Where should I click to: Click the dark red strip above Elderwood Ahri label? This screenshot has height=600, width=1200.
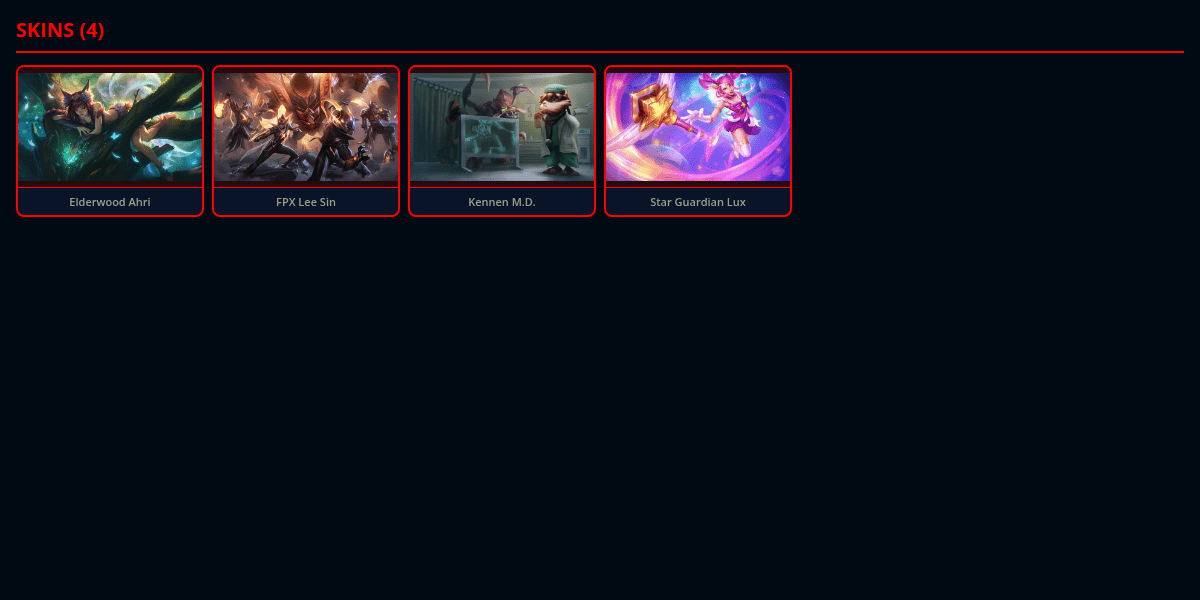(x=110, y=184)
